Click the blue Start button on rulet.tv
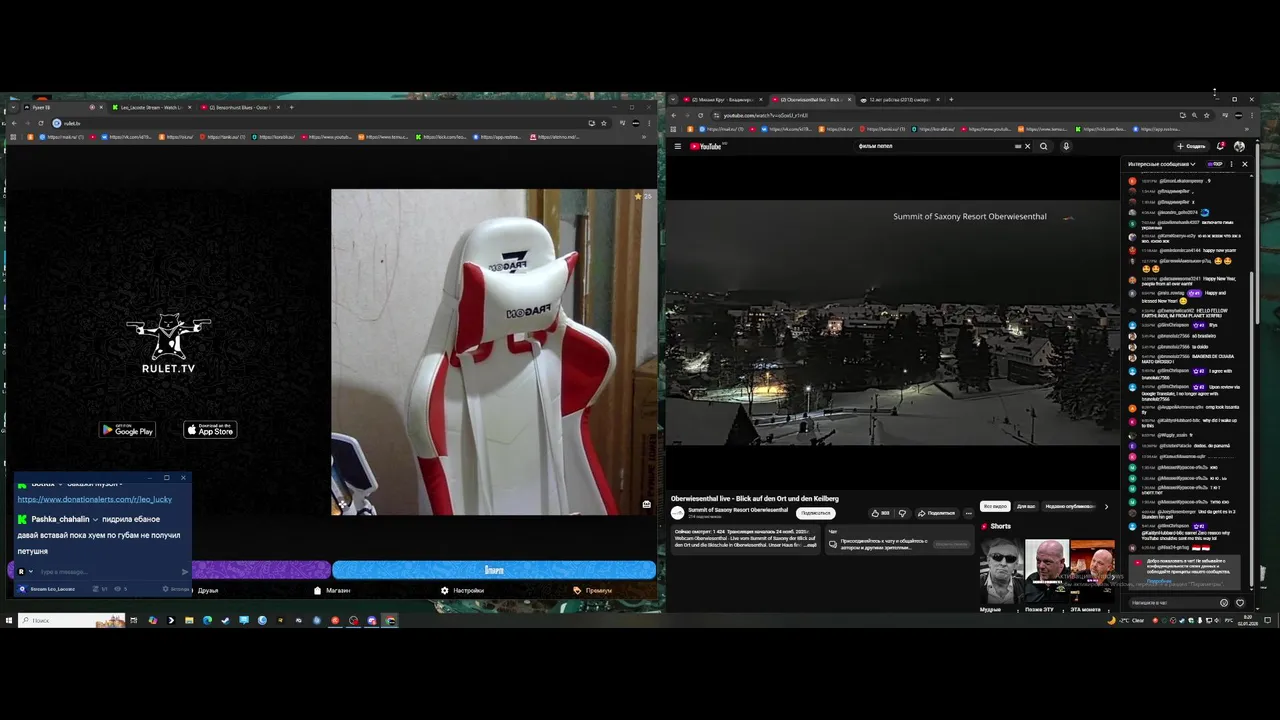The height and width of the screenshot is (720, 1280). click(x=494, y=570)
